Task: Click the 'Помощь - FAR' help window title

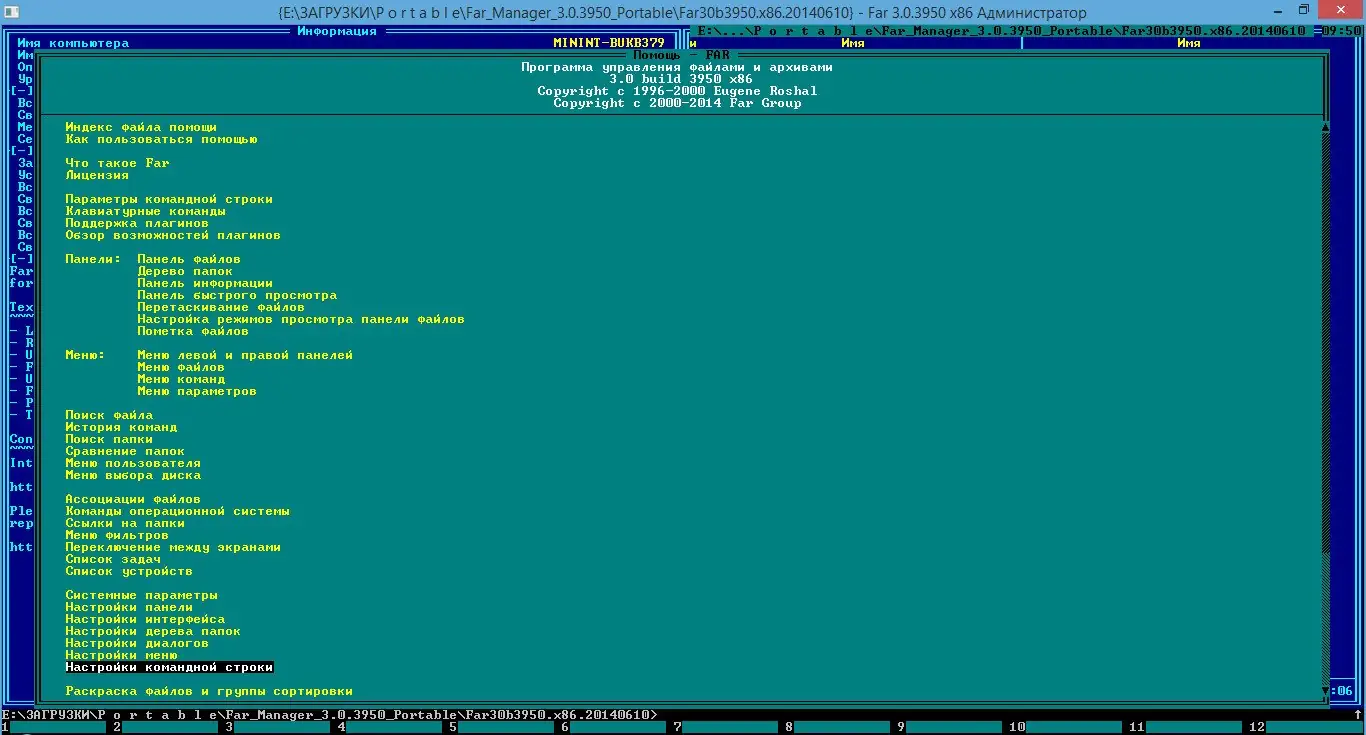Action: click(x=681, y=55)
